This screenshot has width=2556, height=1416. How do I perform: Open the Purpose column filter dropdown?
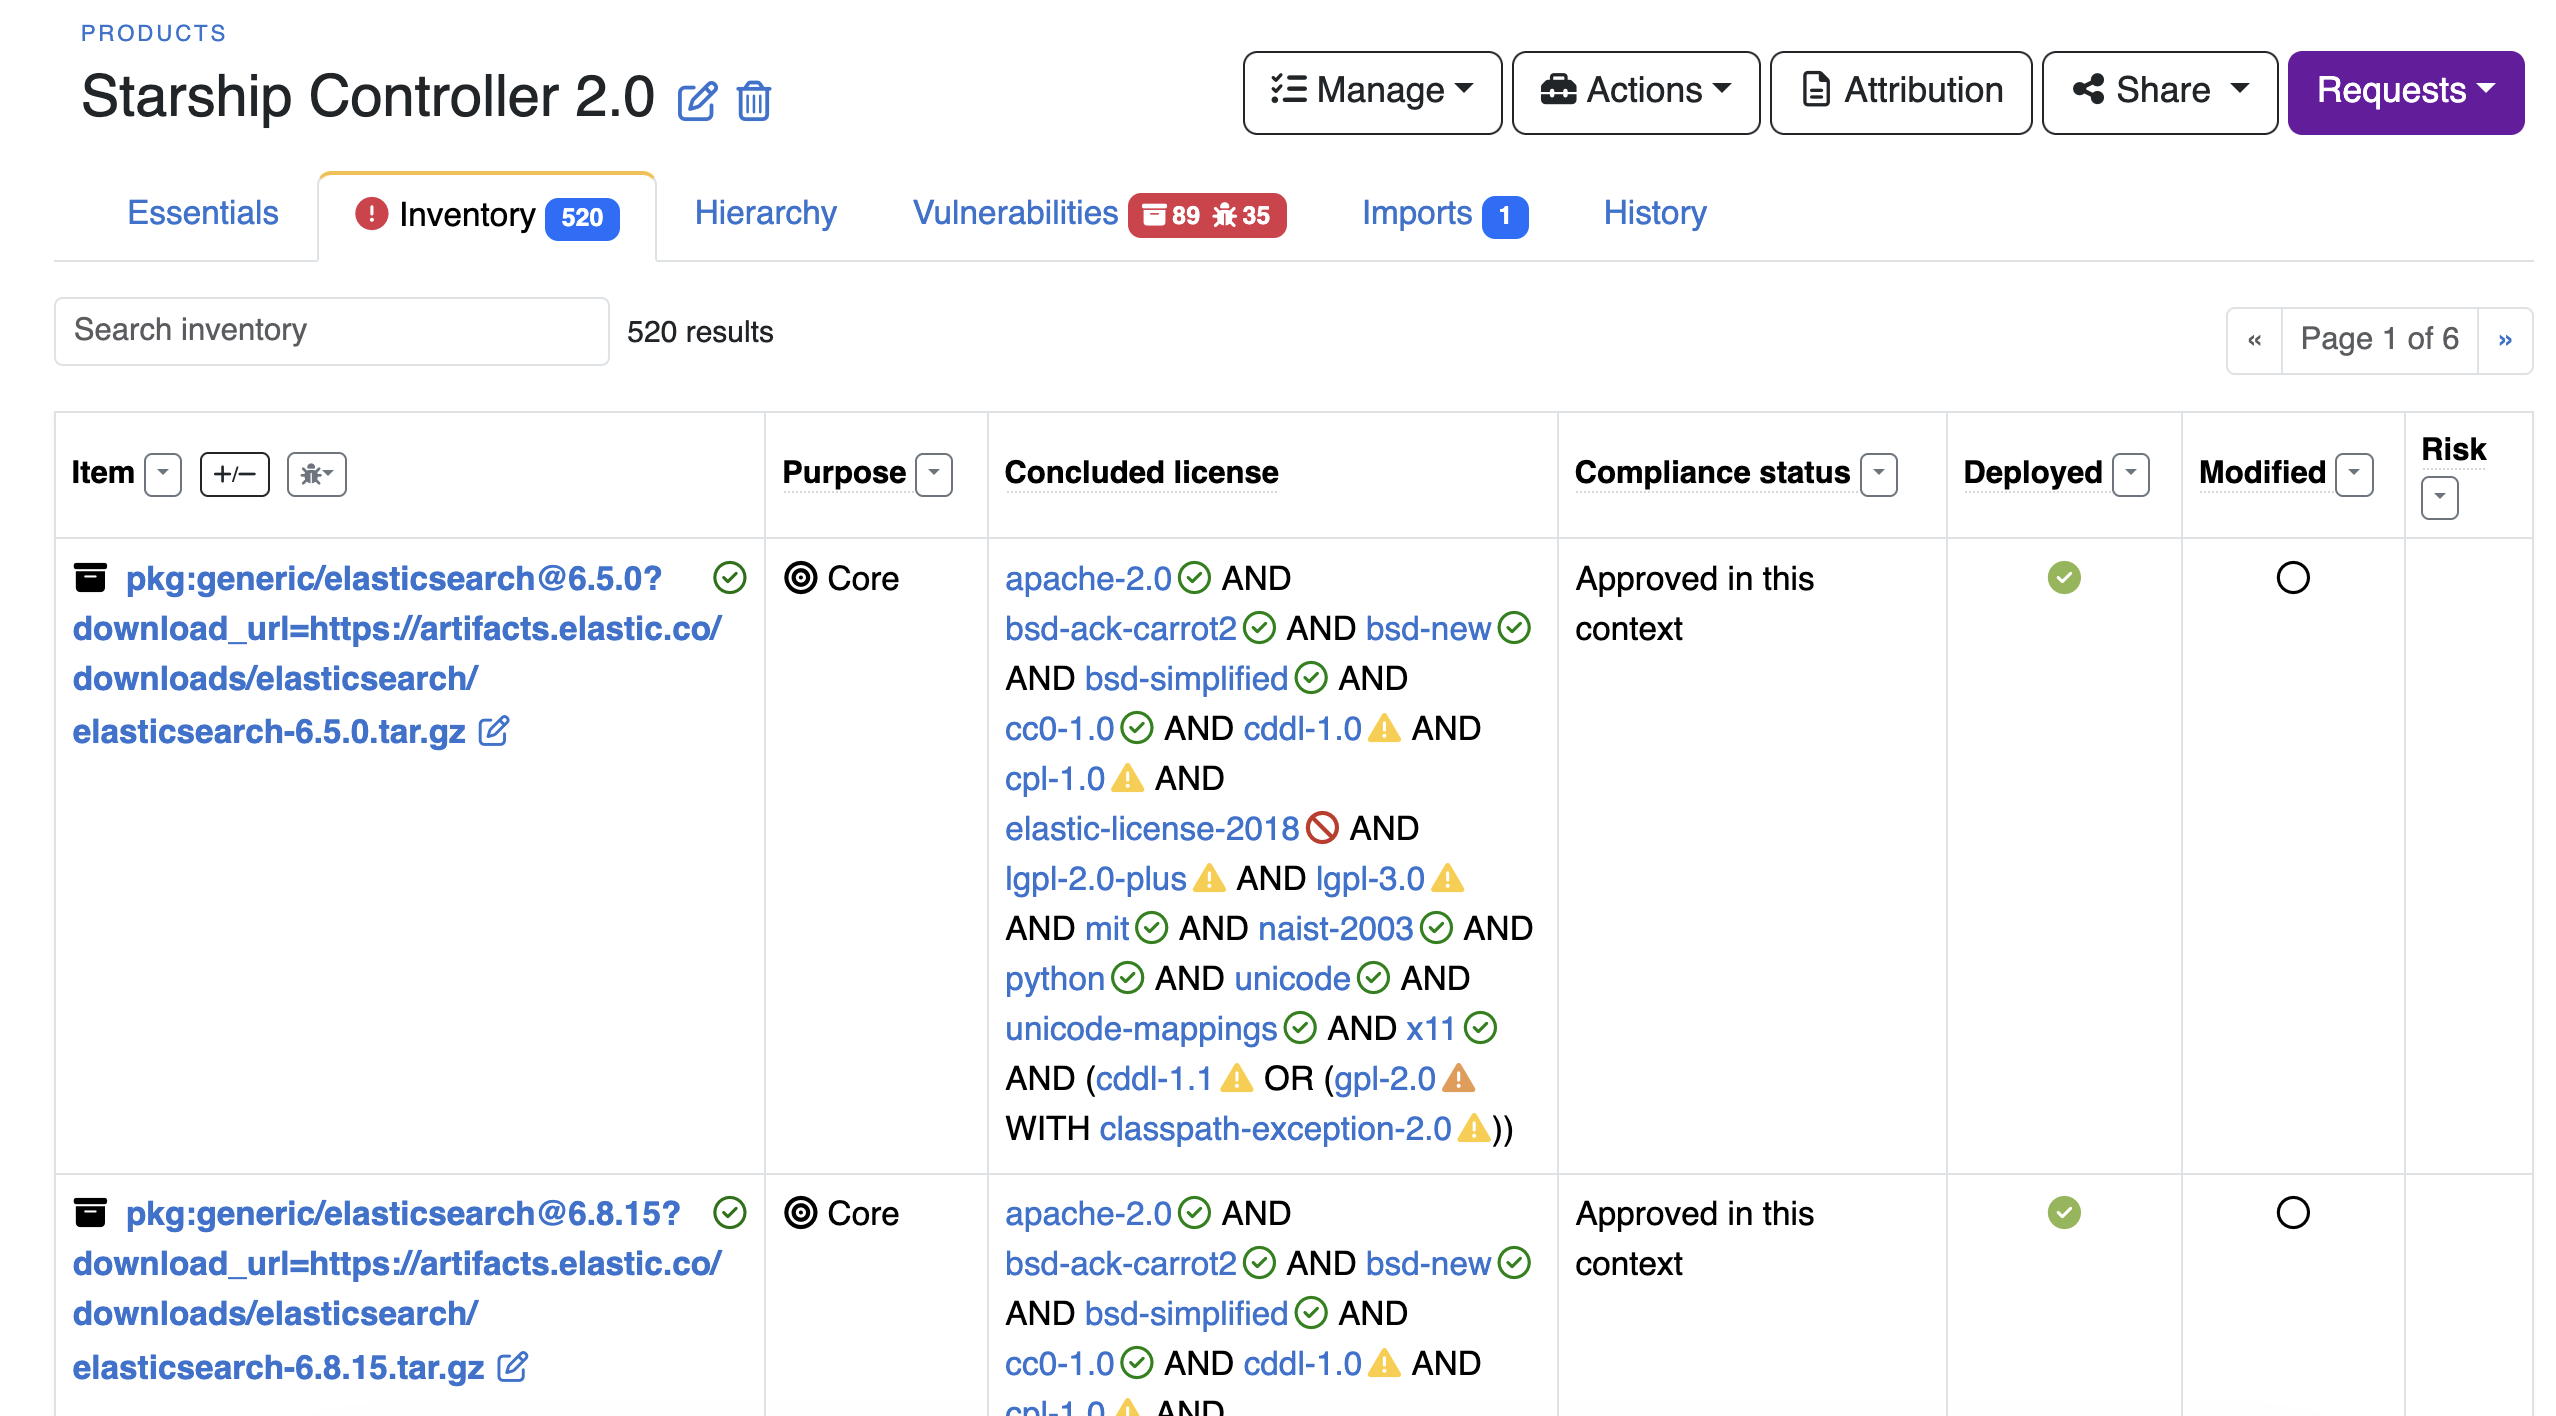934,474
